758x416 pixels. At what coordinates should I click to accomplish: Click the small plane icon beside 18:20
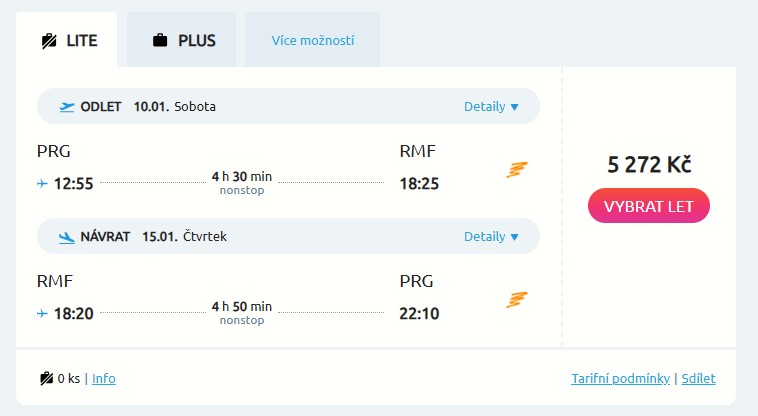point(42,314)
